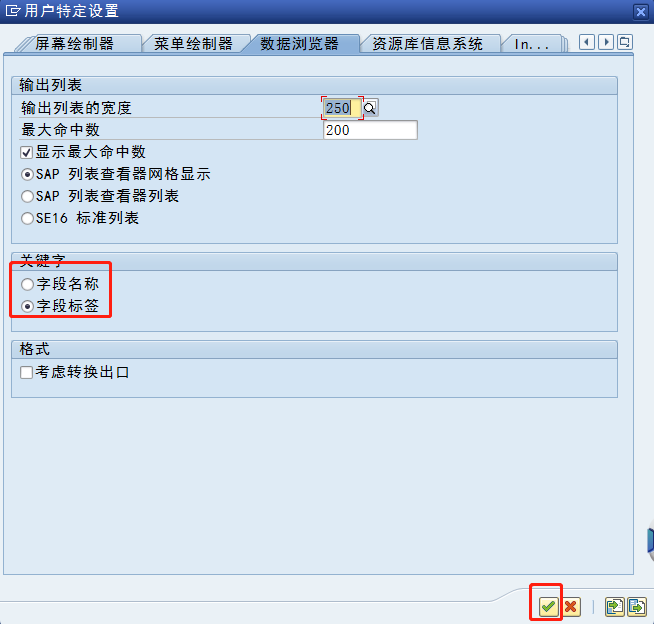Confirm settings with green checkmark icon
Screen dimensions: 654x624
coord(548,606)
